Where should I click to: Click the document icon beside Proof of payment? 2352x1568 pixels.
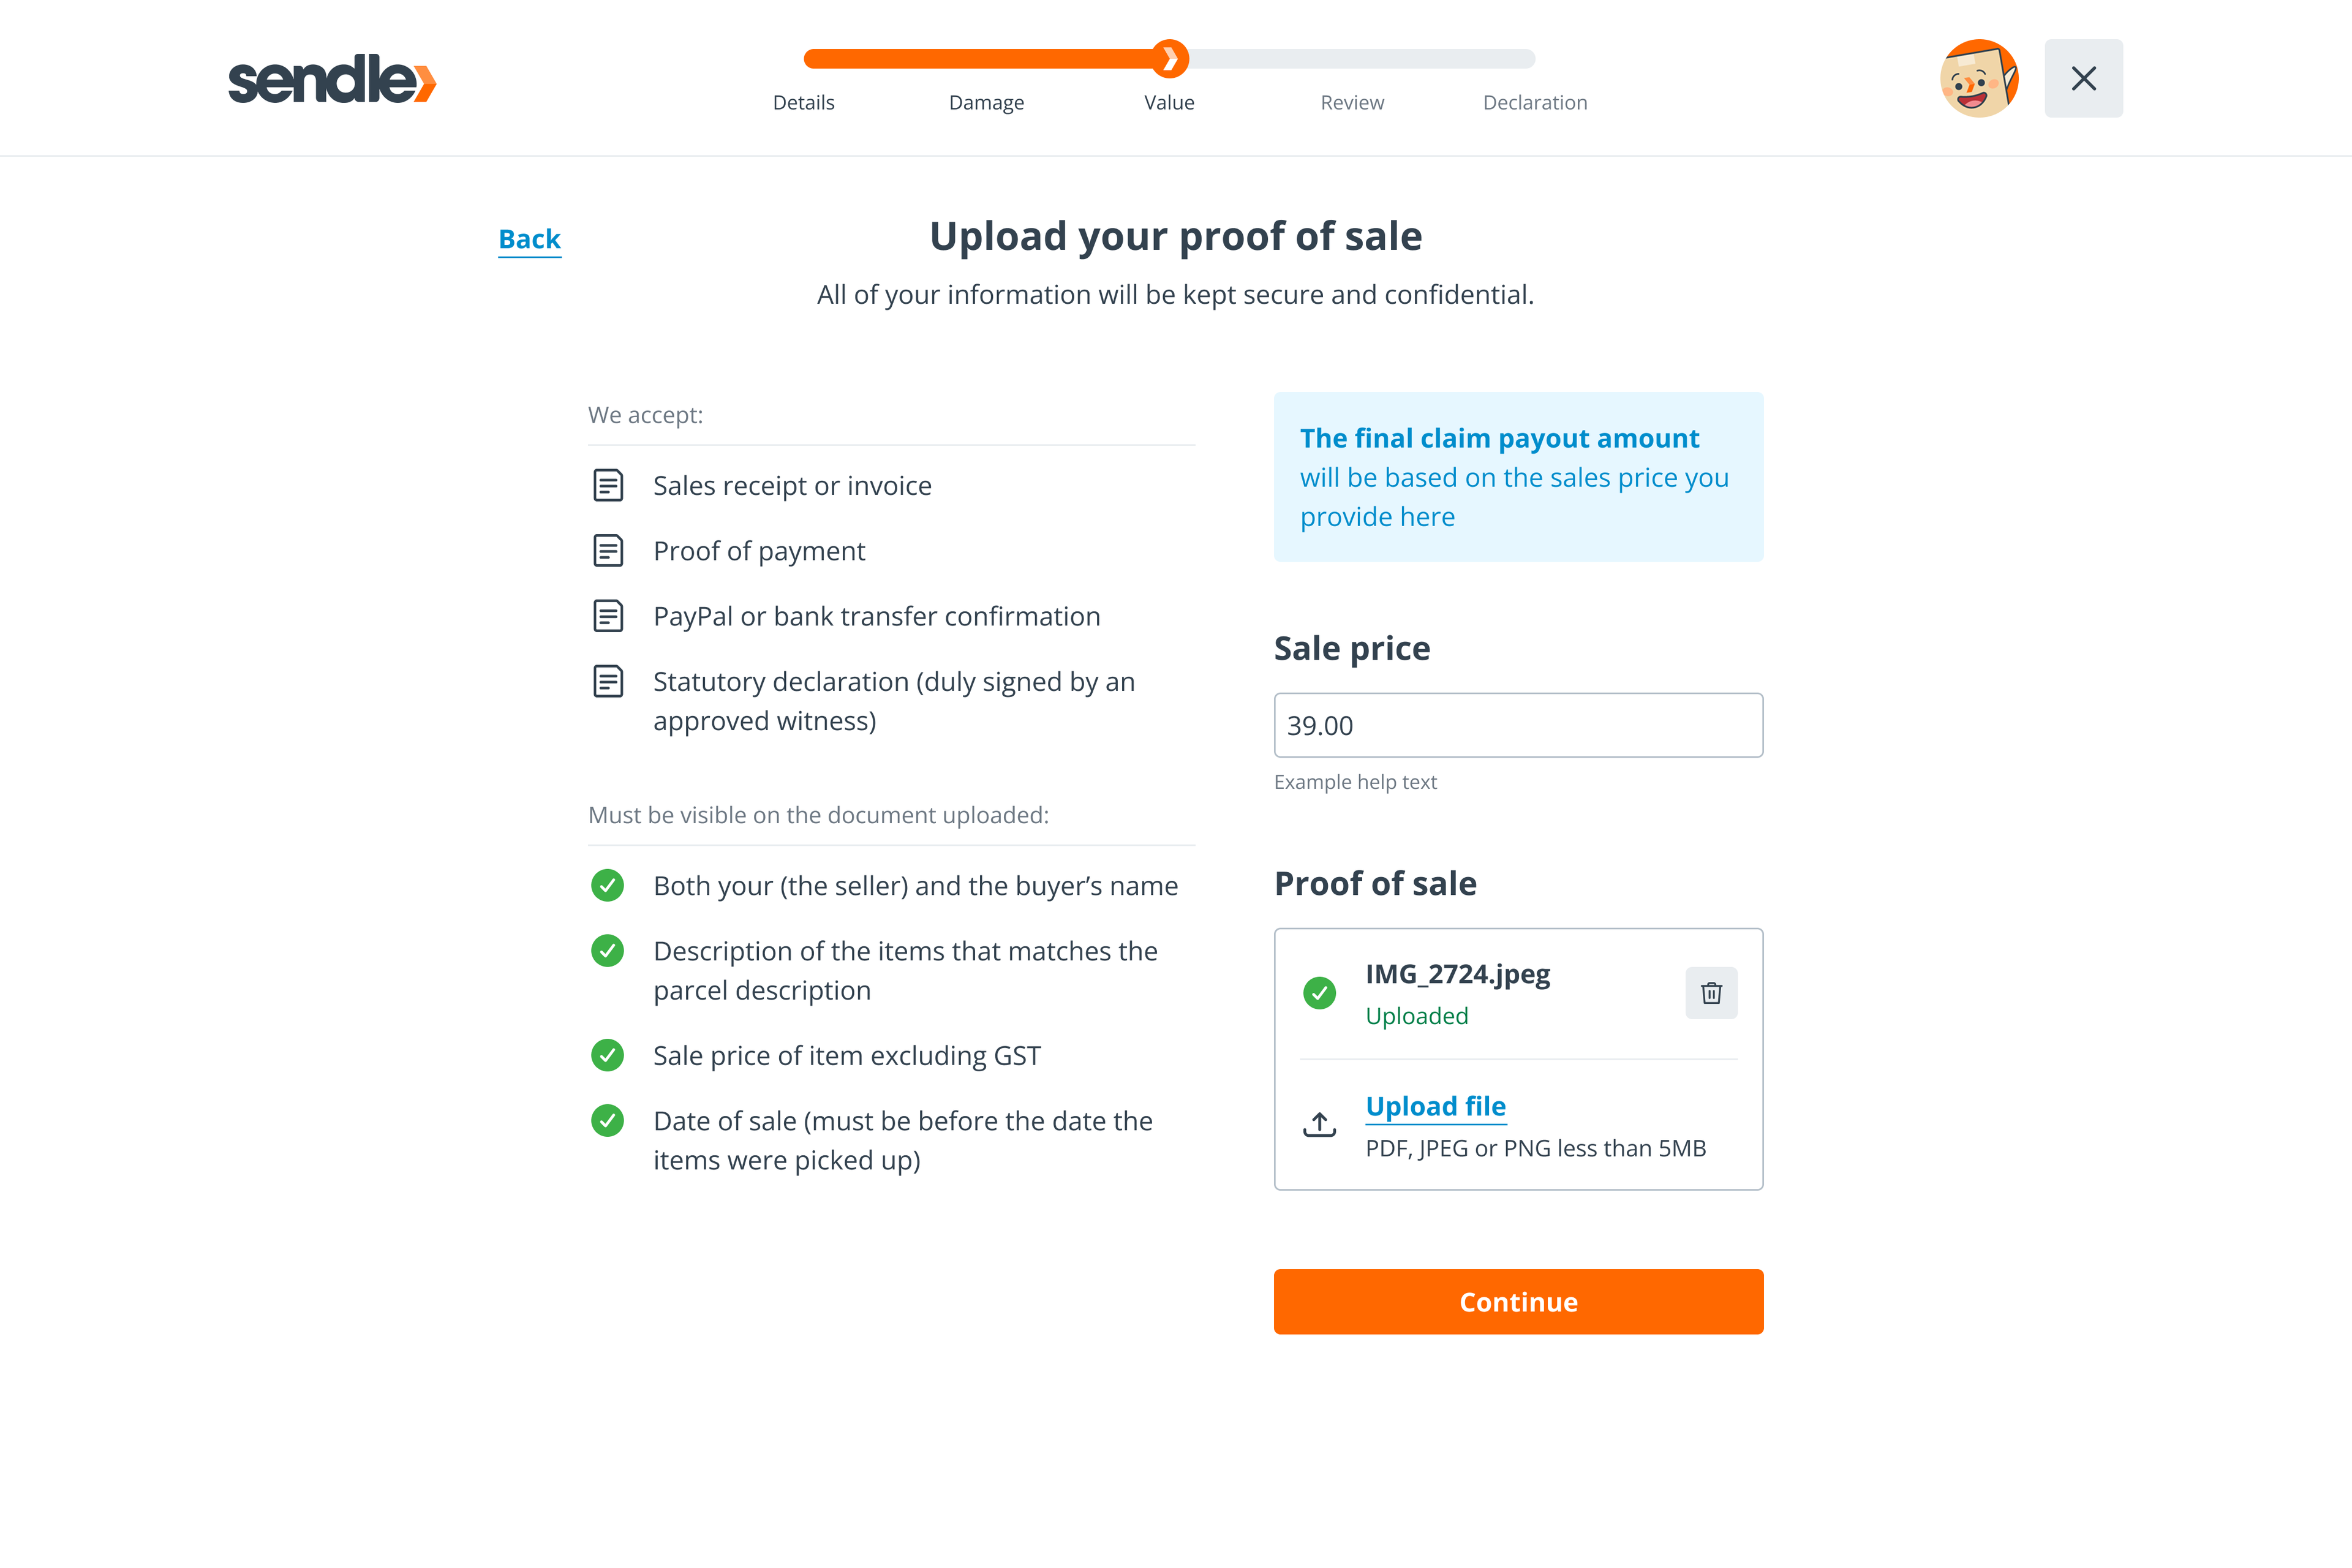(x=608, y=550)
